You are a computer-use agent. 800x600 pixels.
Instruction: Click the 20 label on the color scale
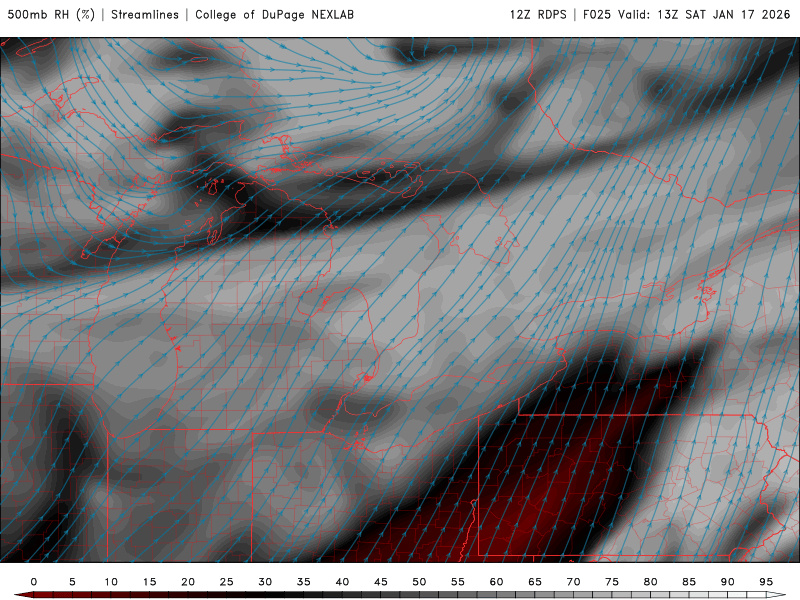[188, 582]
